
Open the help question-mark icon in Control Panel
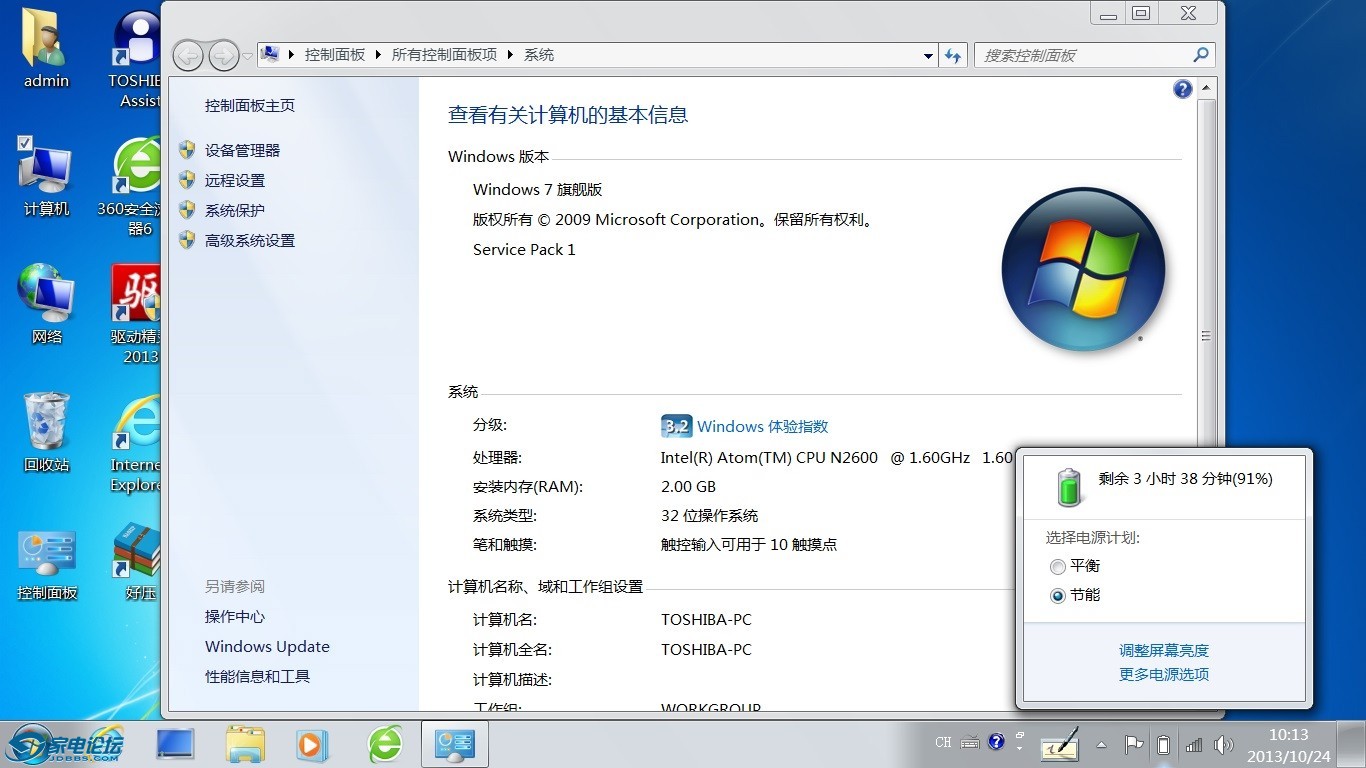click(1183, 89)
